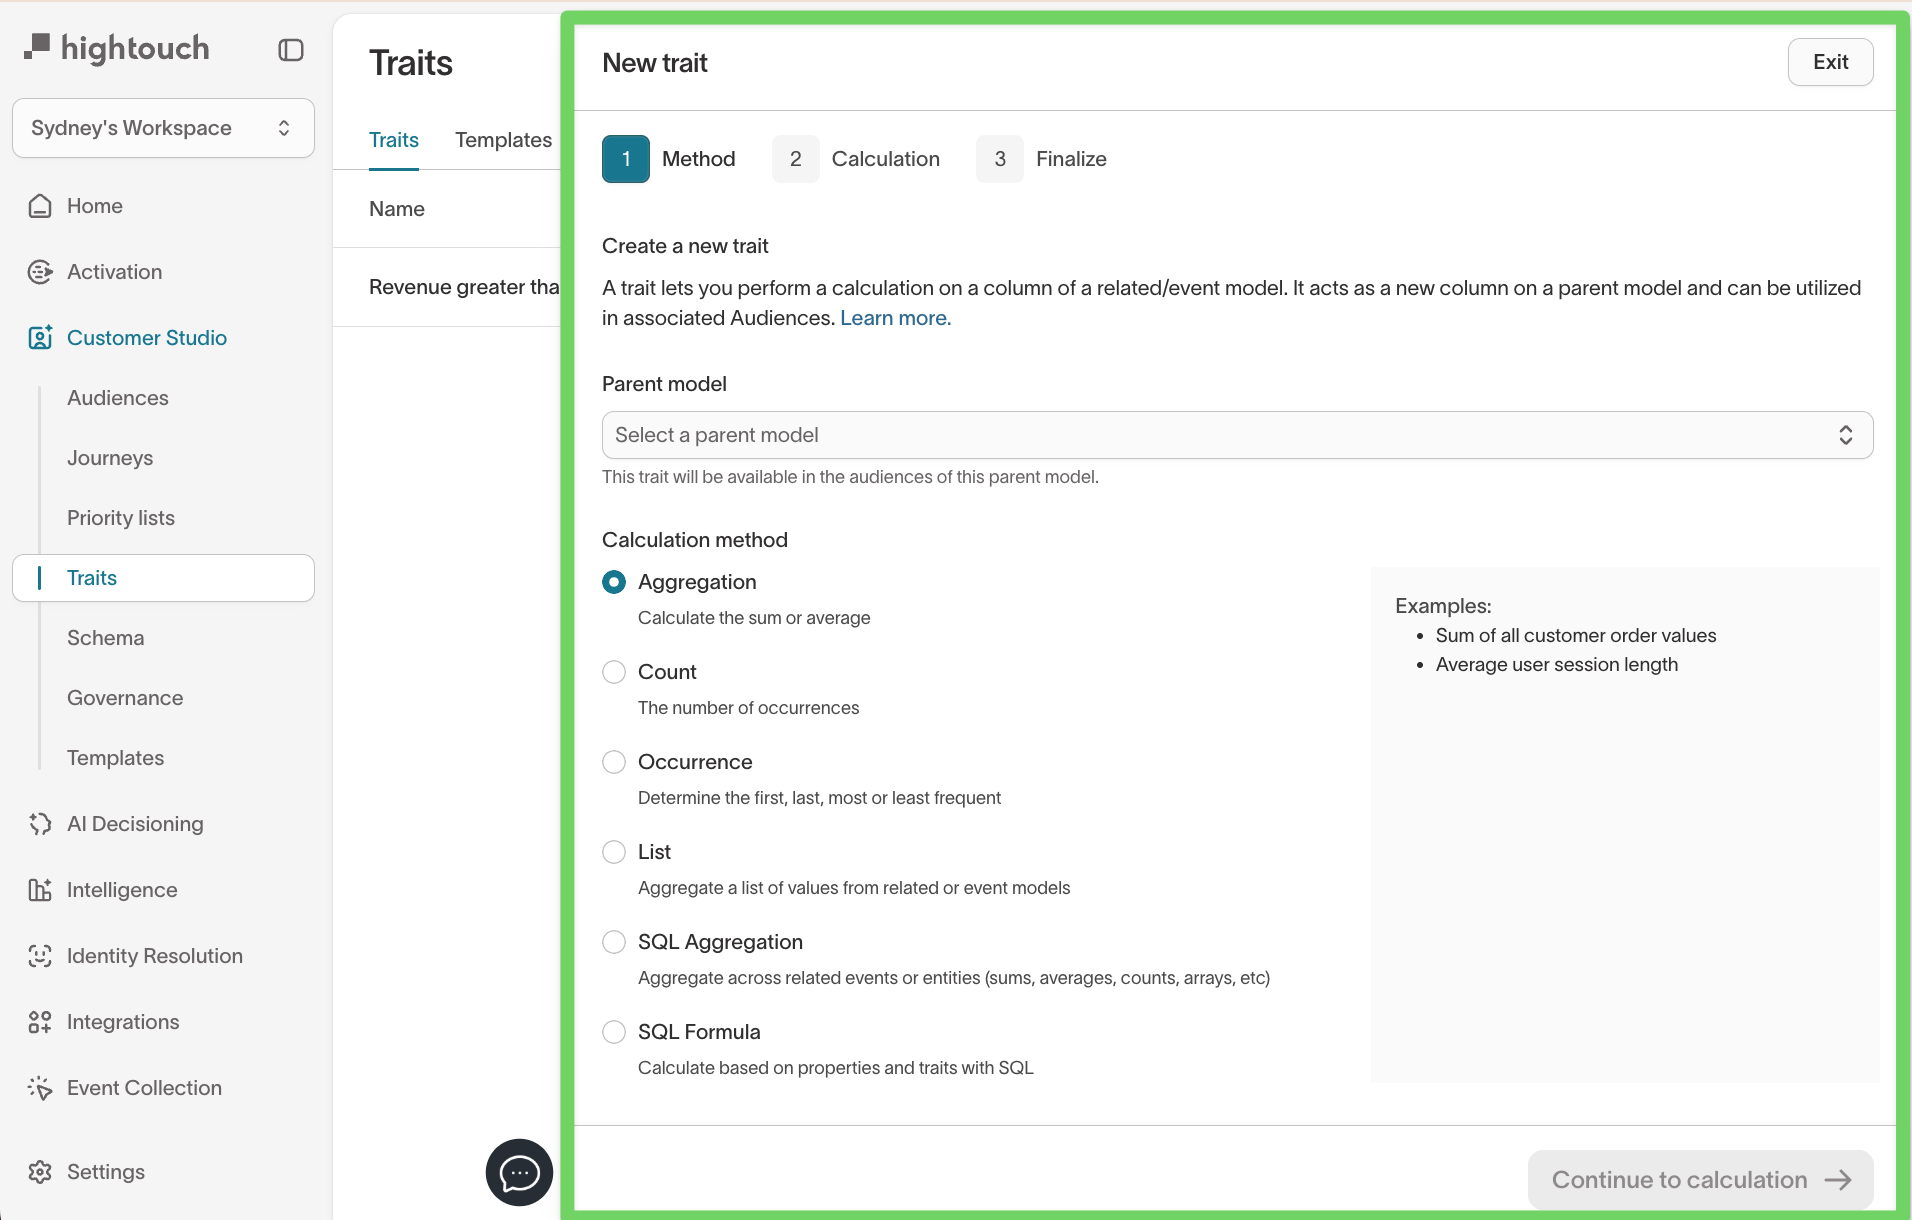The image size is (1912, 1220).
Task: Follow the Learn more link
Action: click(x=895, y=318)
